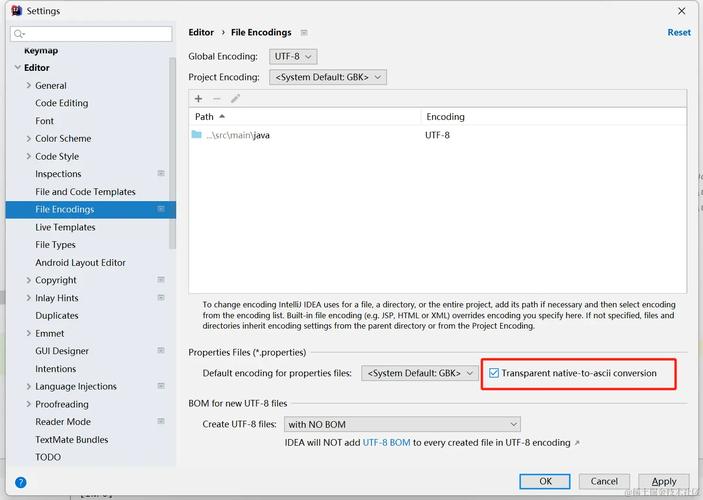Select Android Layout Editor settings item
Viewport: 703px width, 500px height.
pyautogui.click(x=80, y=263)
